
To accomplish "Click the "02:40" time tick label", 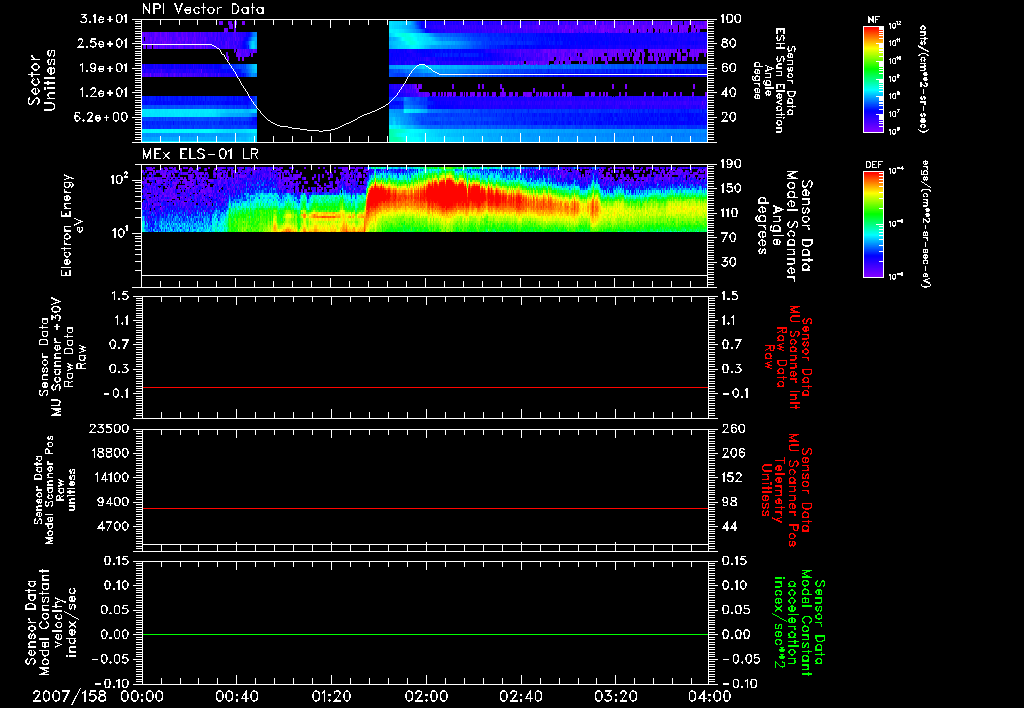I will [520, 696].
